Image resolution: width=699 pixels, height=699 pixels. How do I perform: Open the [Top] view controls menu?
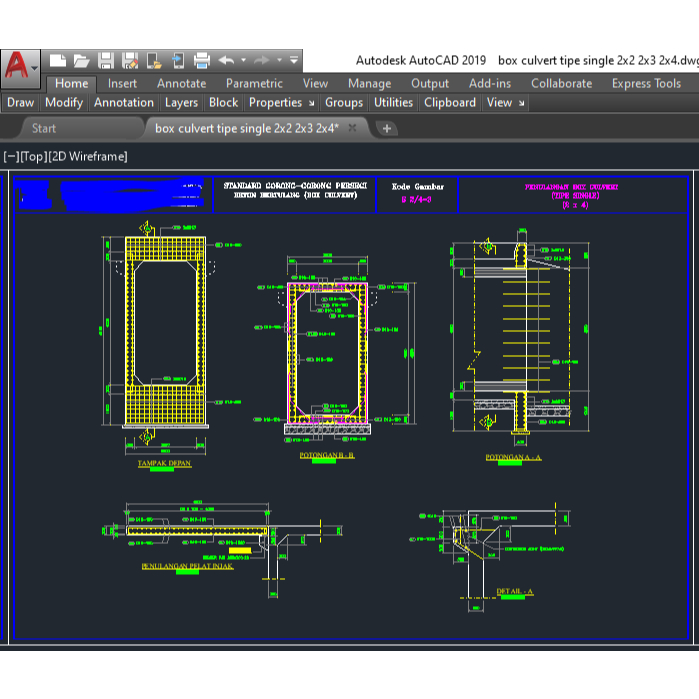[33, 156]
